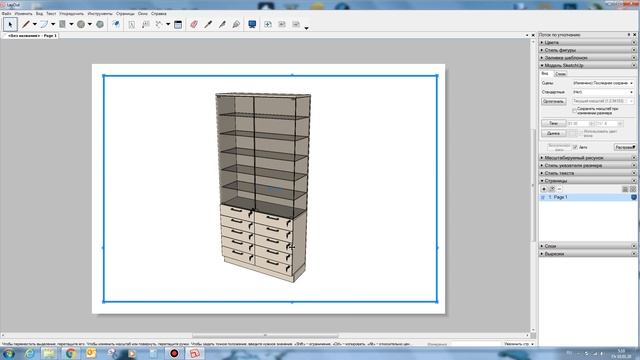Viewport: 640px width, 360px height.
Task: Click the Тени shadows button
Action: (x=553, y=123)
